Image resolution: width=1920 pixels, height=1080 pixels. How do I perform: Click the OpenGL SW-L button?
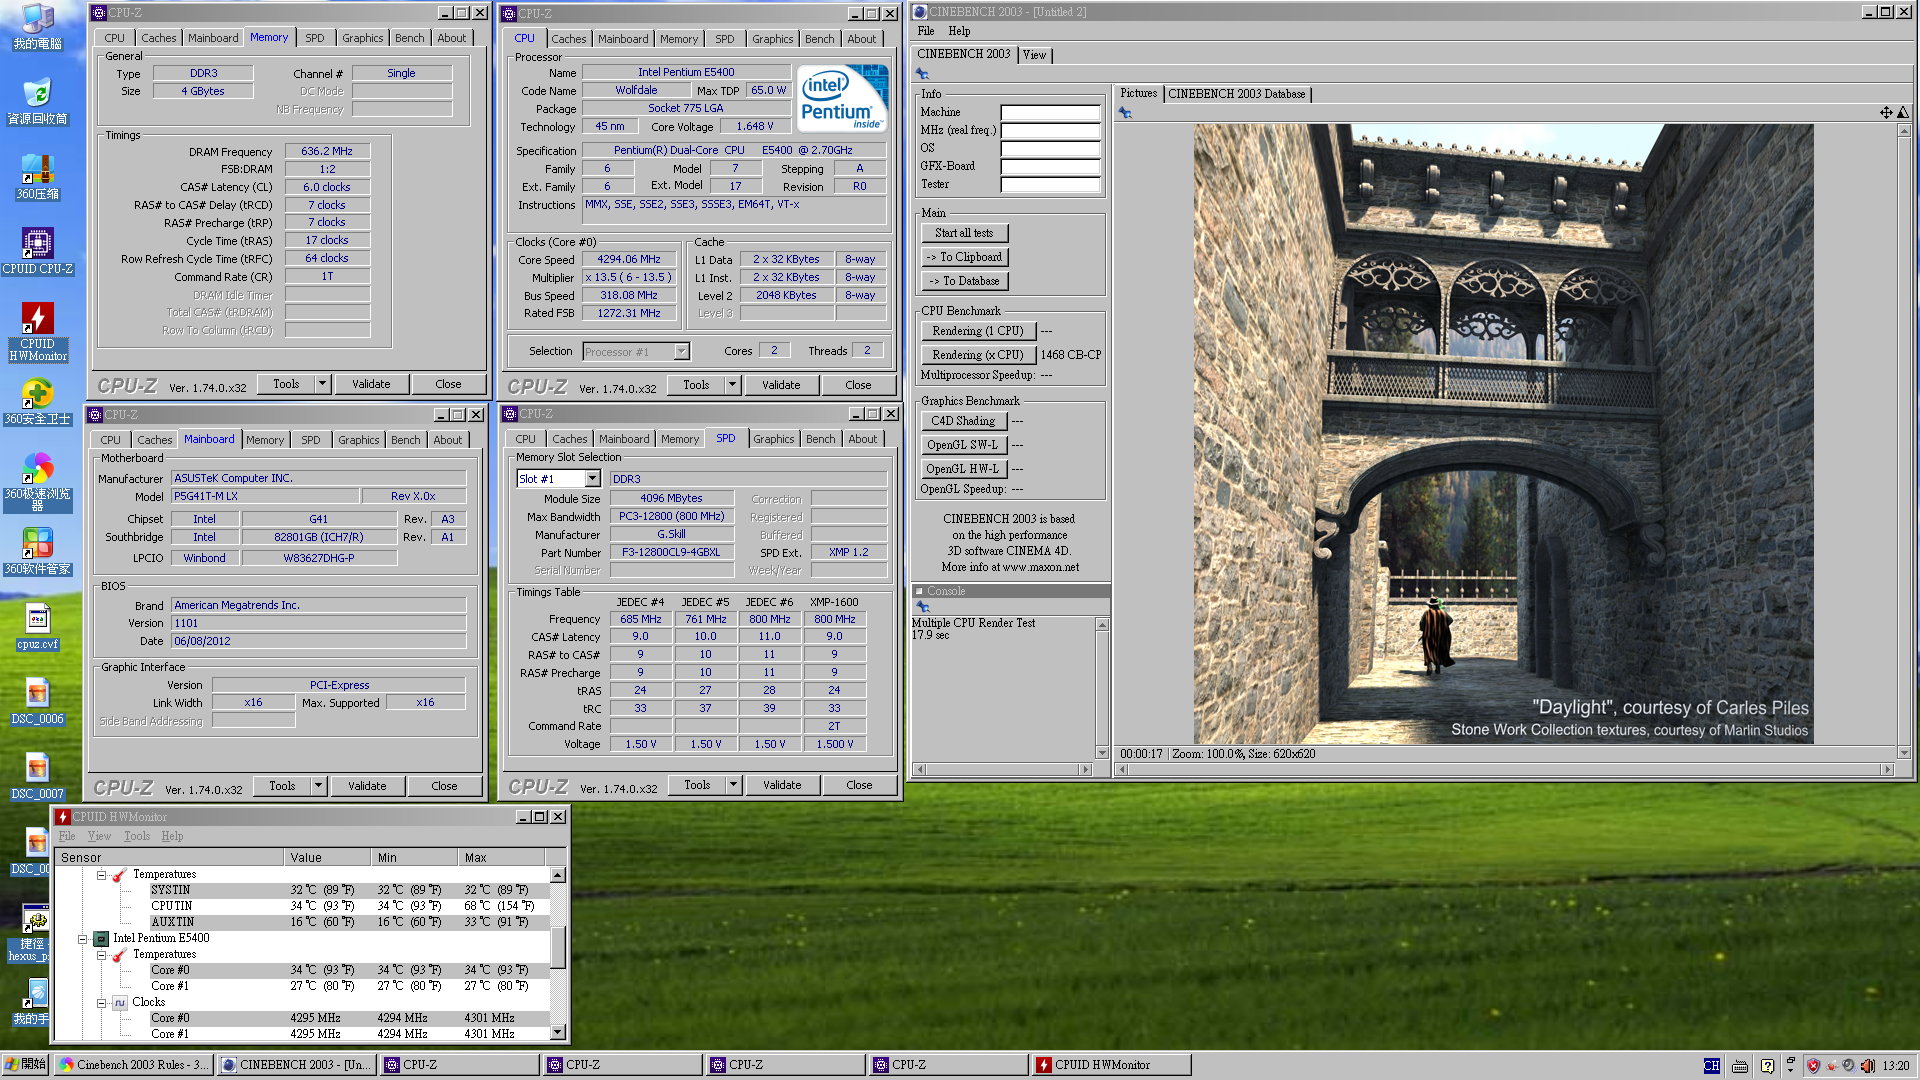pyautogui.click(x=962, y=445)
